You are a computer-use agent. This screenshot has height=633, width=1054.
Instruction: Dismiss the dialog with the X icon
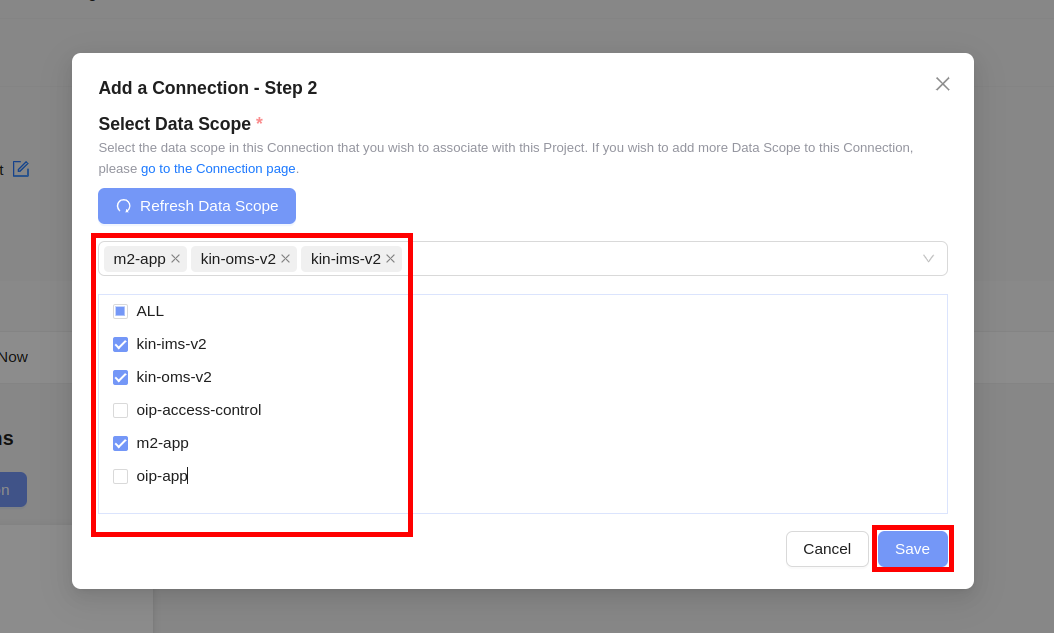(942, 84)
